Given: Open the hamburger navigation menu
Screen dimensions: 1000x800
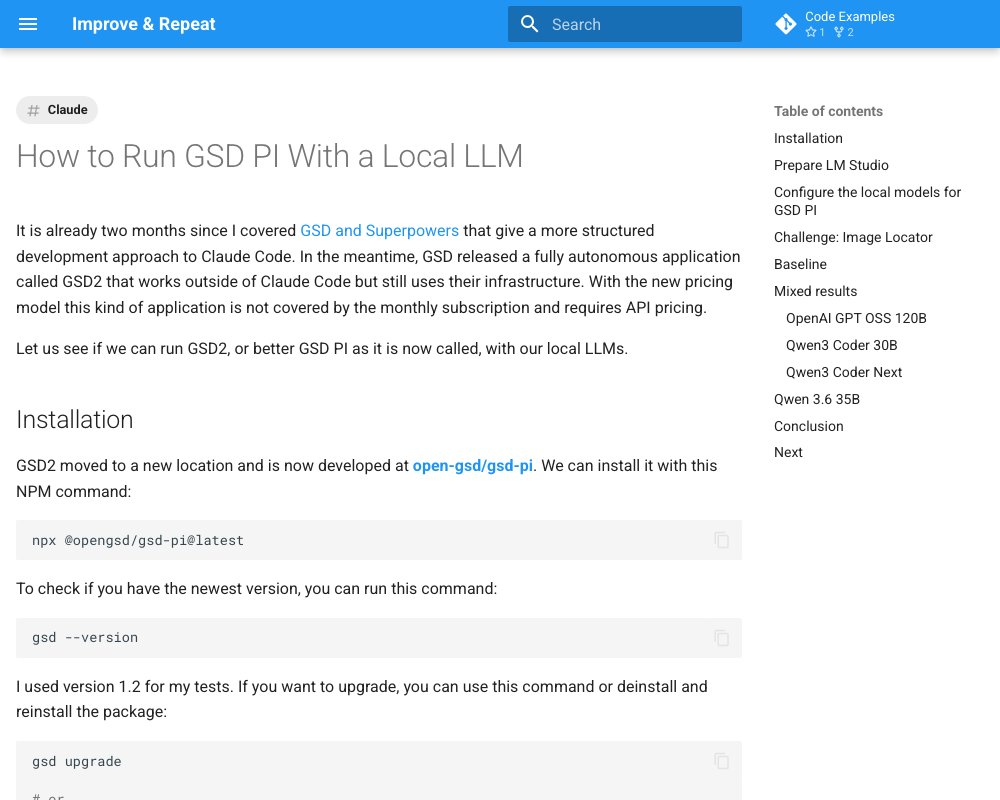Looking at the screenshot, I should click(x=27, y=24).
